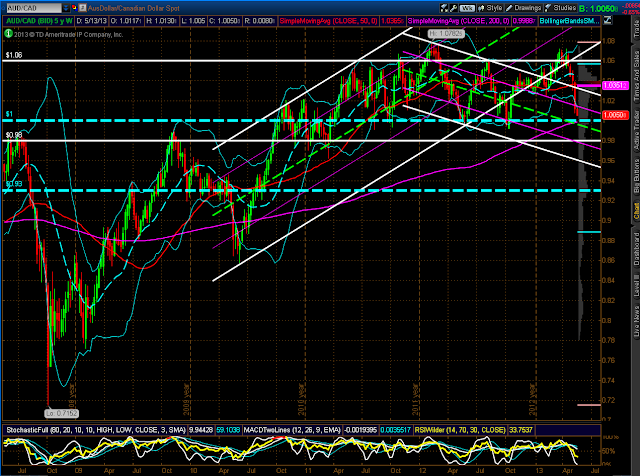Screen dimensions: 640x476
Task: Click the $0.98 price level label
Action: [14, 135]
